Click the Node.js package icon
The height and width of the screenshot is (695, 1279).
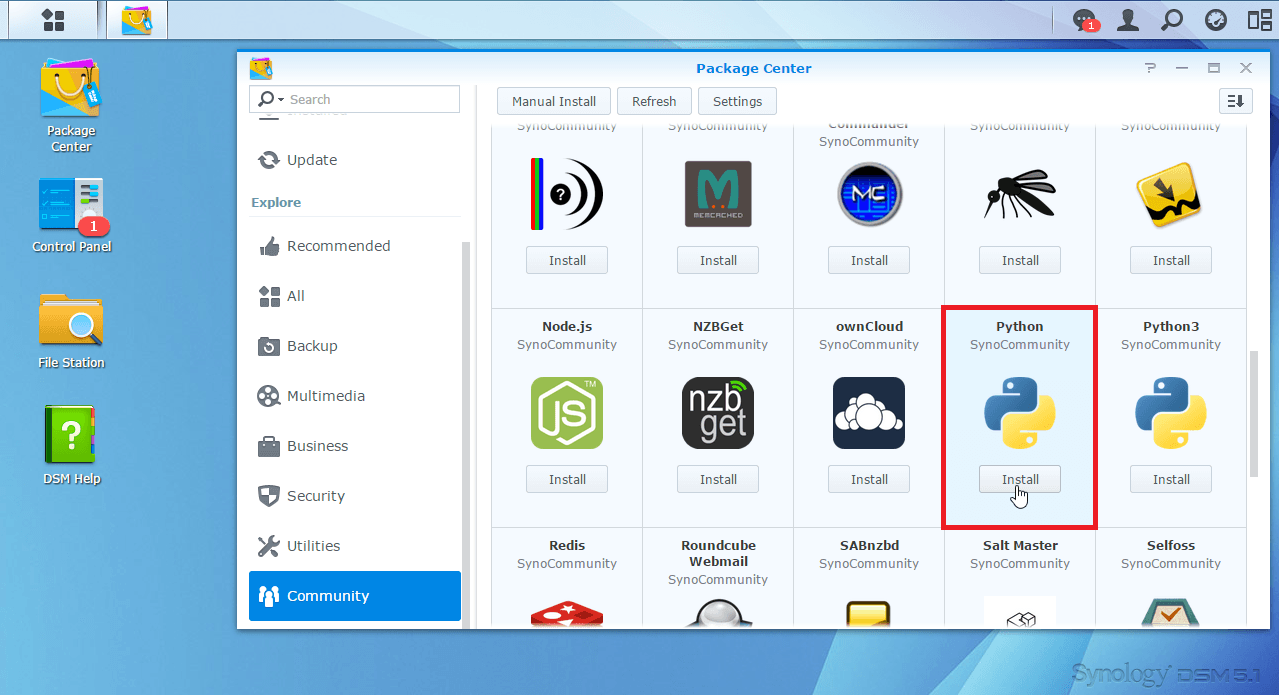coord(567,413)
